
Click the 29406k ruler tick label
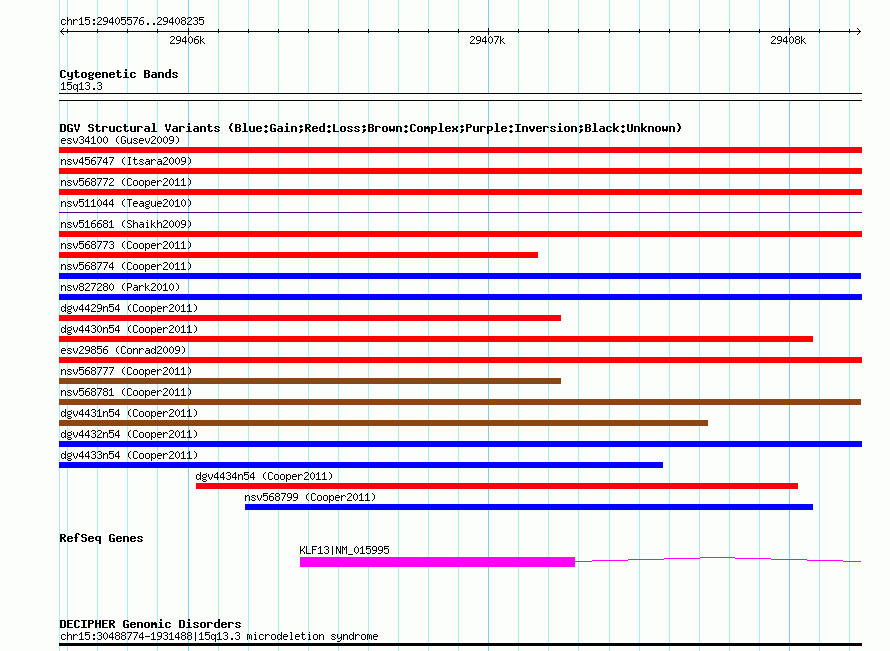click(187, 40)
